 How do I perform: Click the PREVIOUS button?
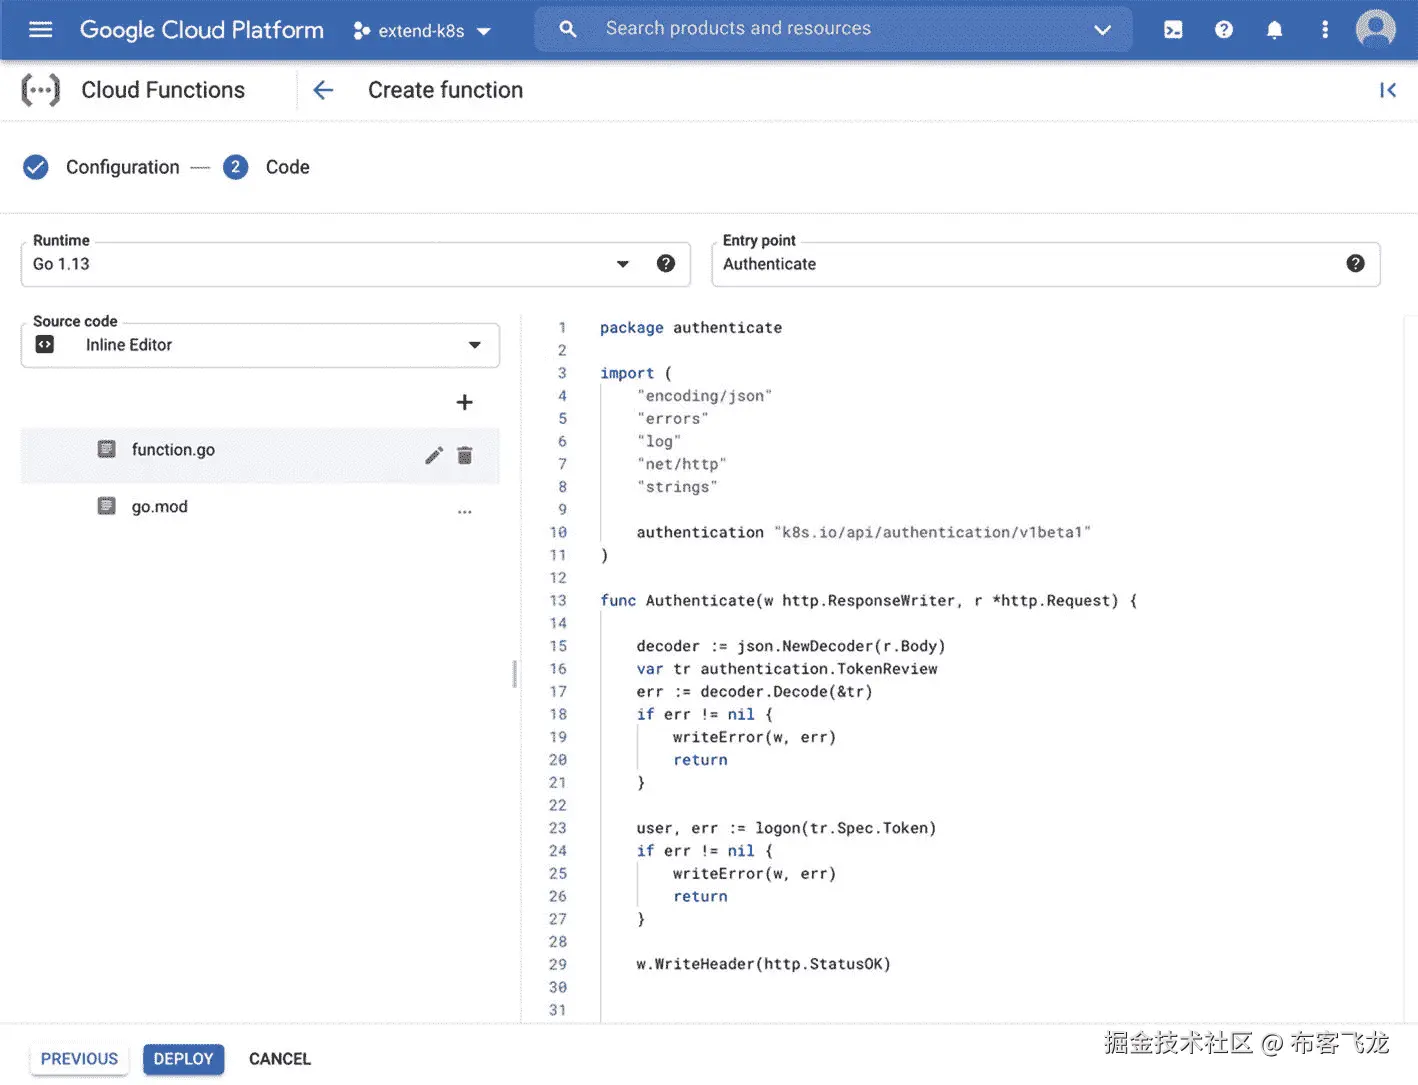click(x=79, y=1059)
